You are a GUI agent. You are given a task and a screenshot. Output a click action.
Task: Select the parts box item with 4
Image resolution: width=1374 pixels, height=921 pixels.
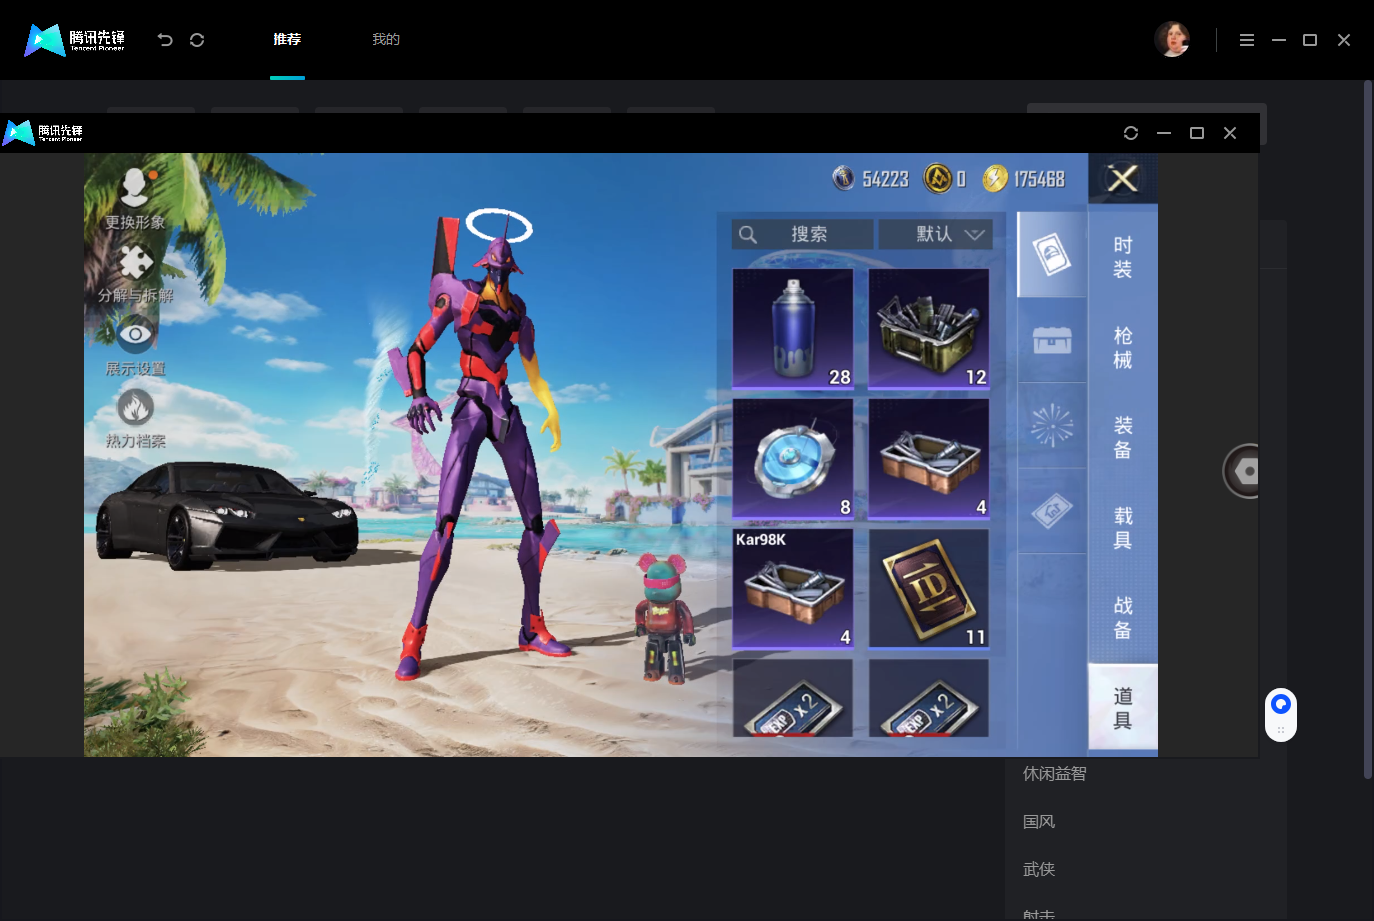(929, 458)
